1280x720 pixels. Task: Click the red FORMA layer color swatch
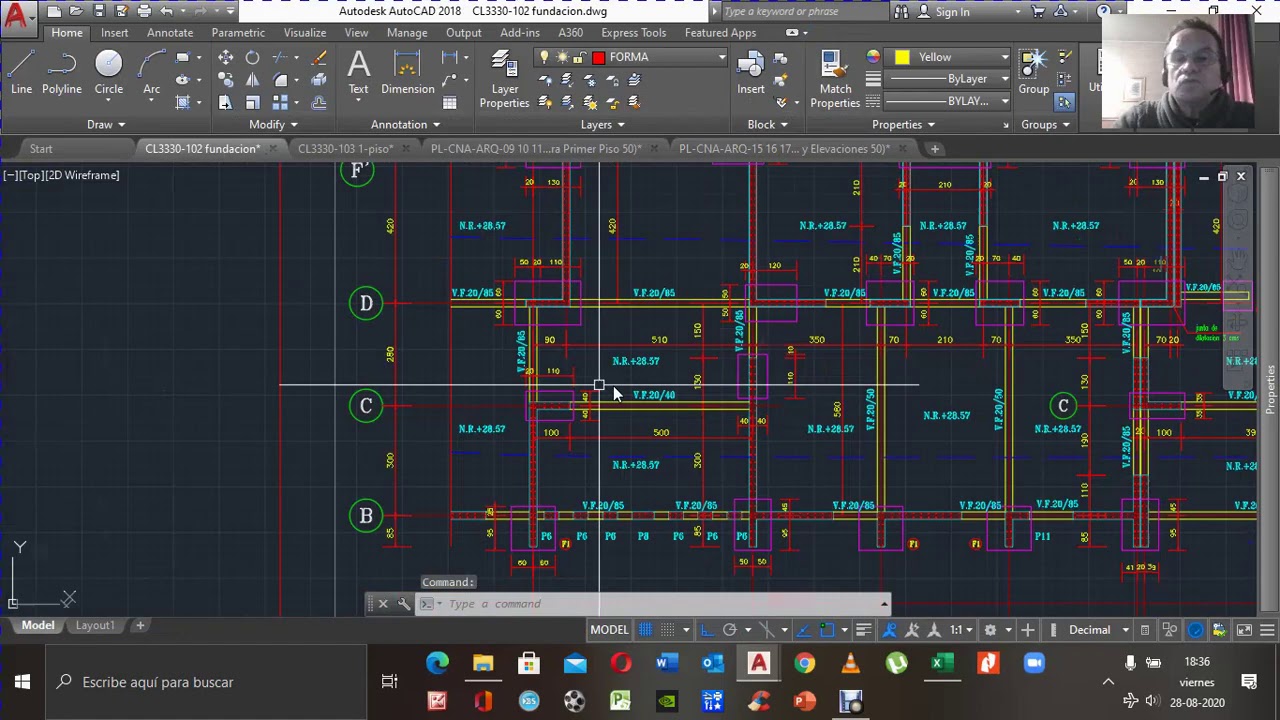(x=598, y=58)
